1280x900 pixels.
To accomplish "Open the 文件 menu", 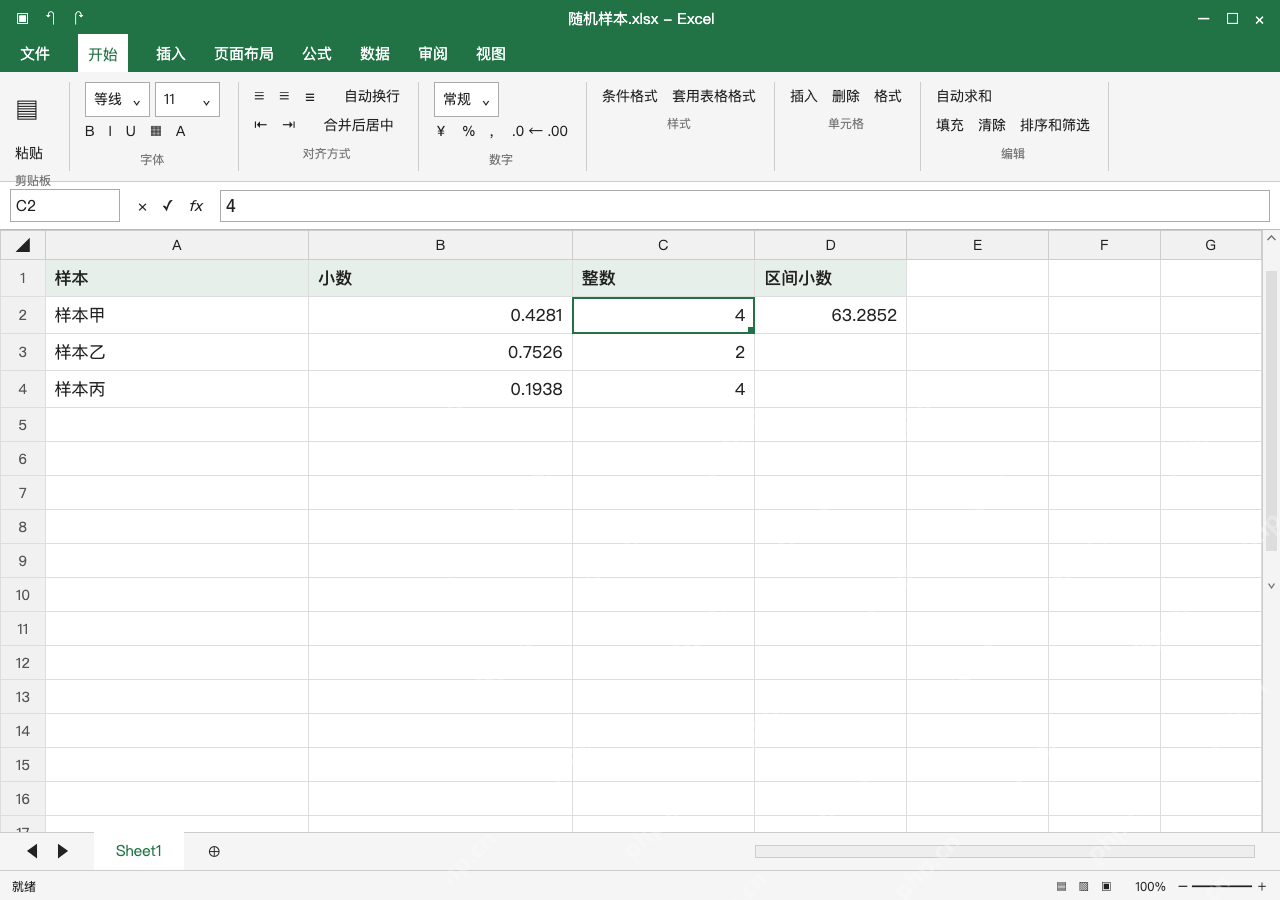I will pos(35,54).
